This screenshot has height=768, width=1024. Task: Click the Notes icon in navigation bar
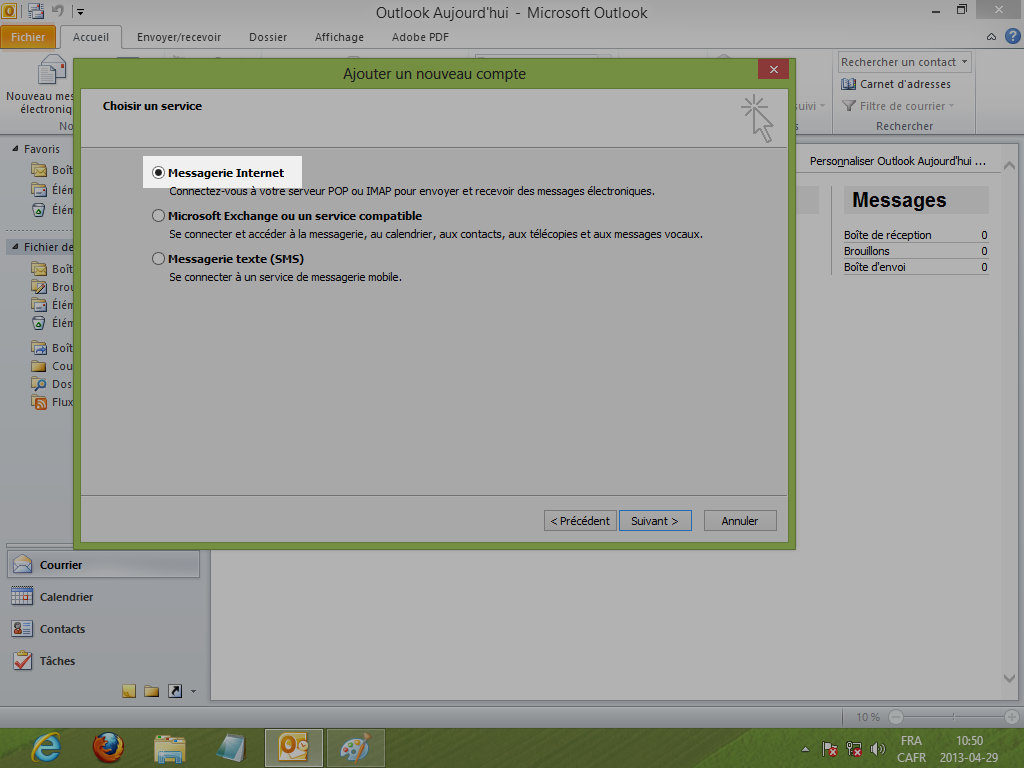pyautogui.click(x=129, y=692)
